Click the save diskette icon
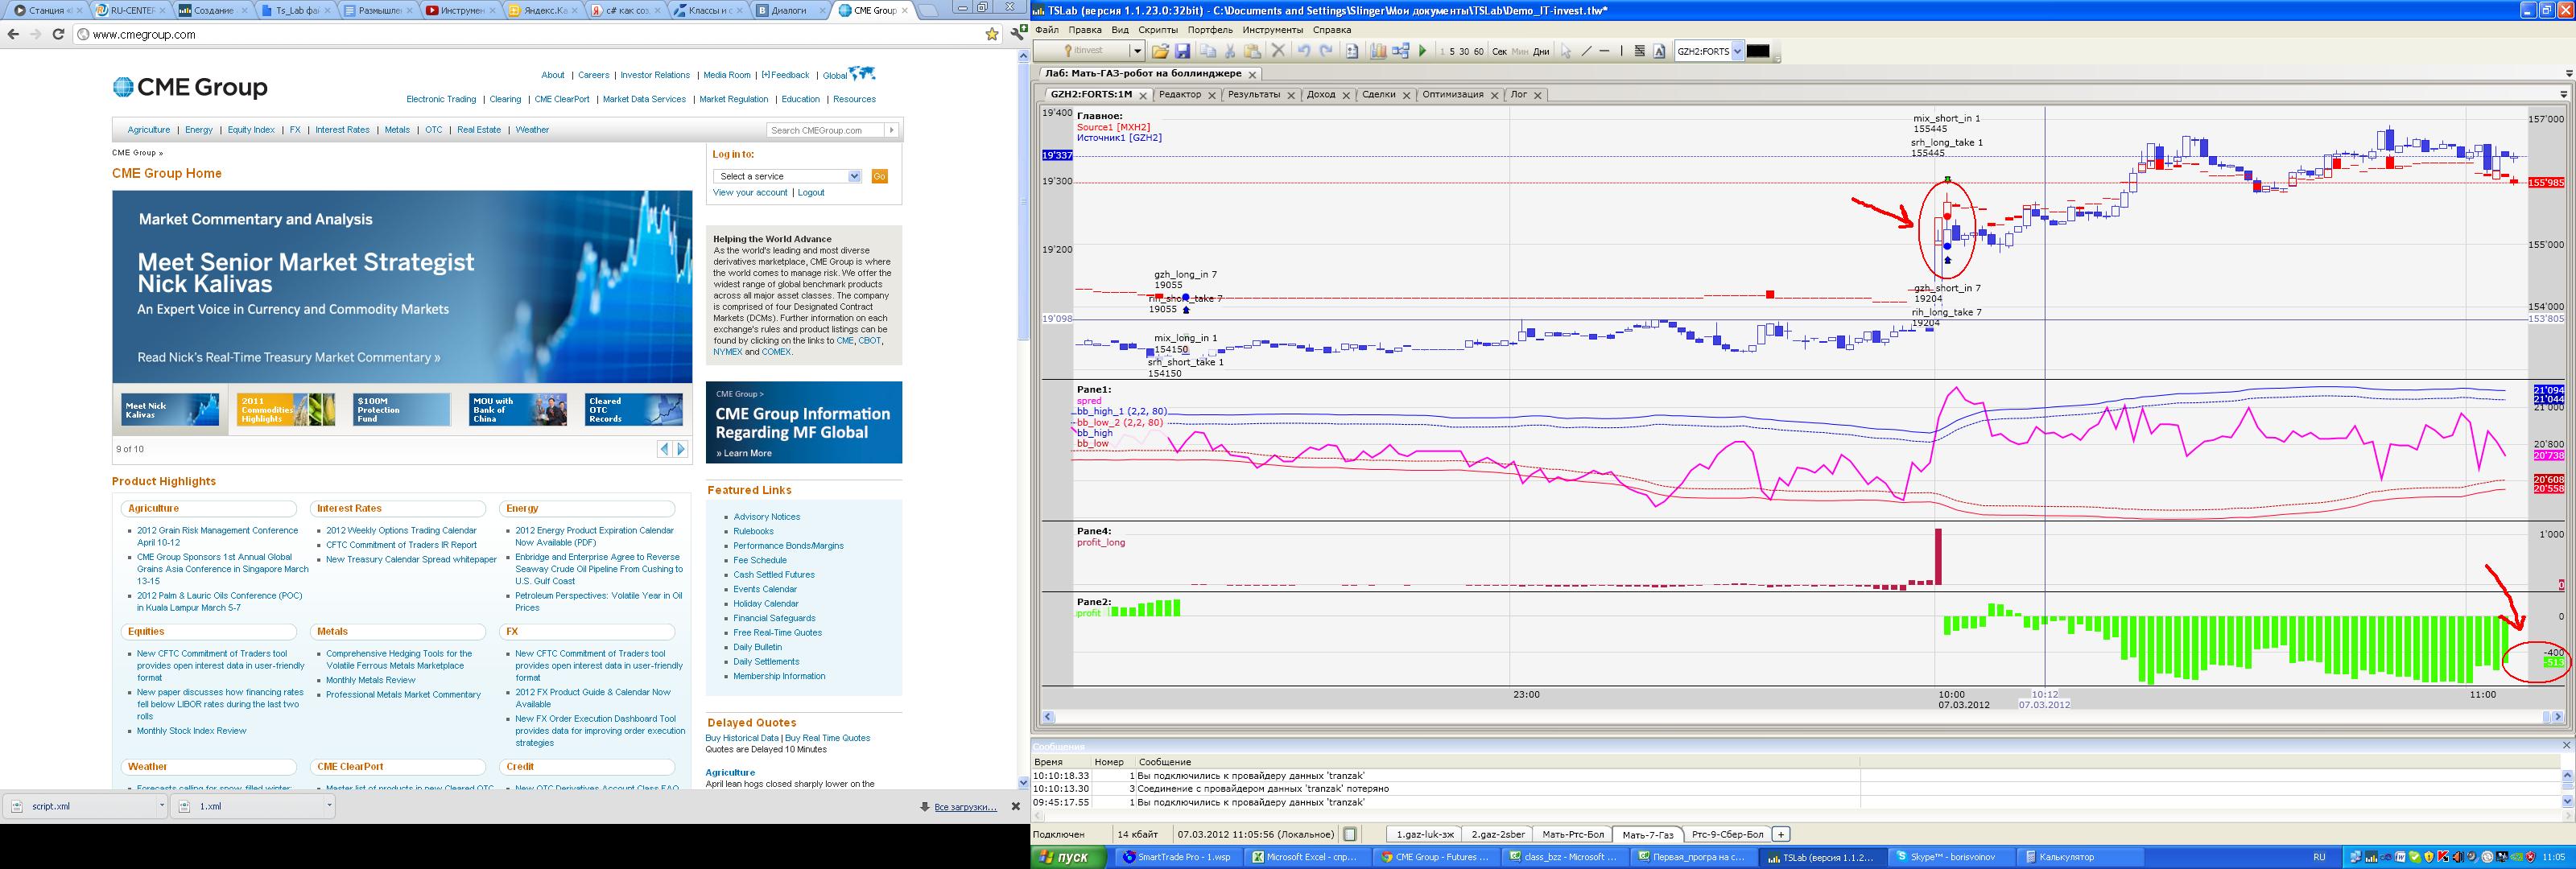The width and height of the screenshot is (2576, 869). tap(1183, 51)
